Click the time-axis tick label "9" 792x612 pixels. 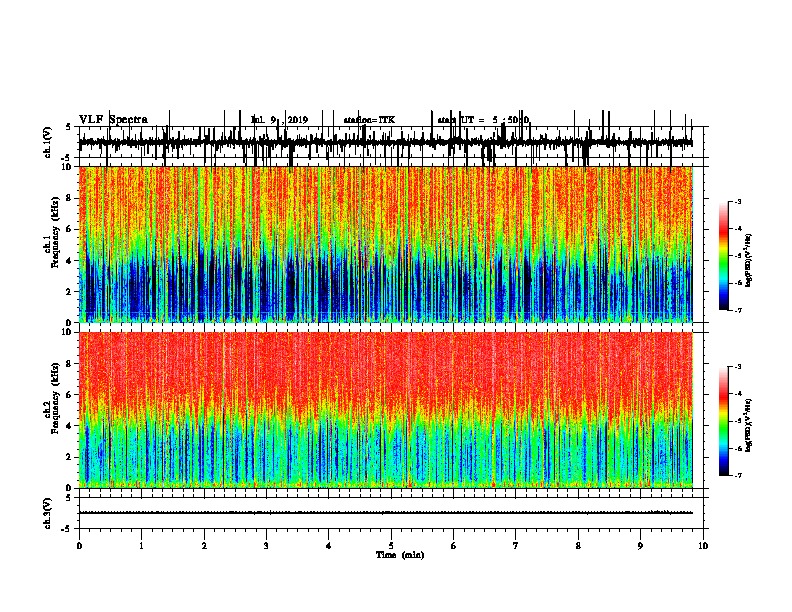pos(640,546)
